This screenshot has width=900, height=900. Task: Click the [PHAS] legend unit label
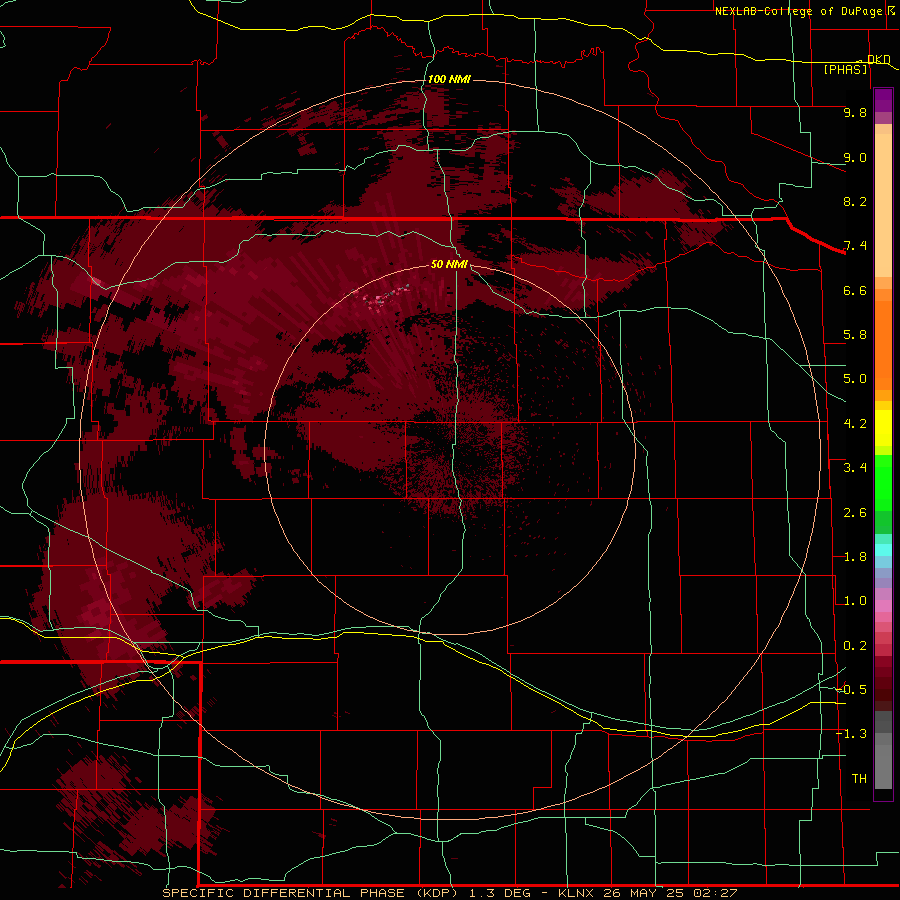(x=845, y=69)
